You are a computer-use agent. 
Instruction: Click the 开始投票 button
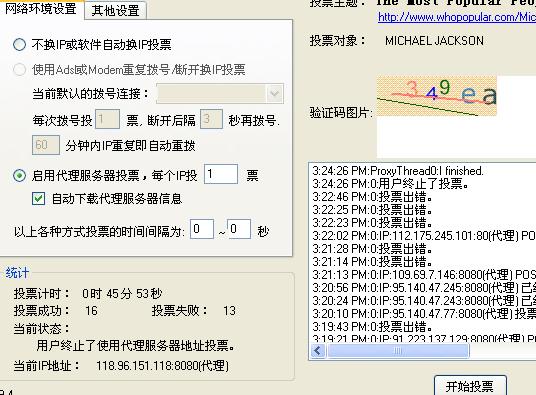470,386
